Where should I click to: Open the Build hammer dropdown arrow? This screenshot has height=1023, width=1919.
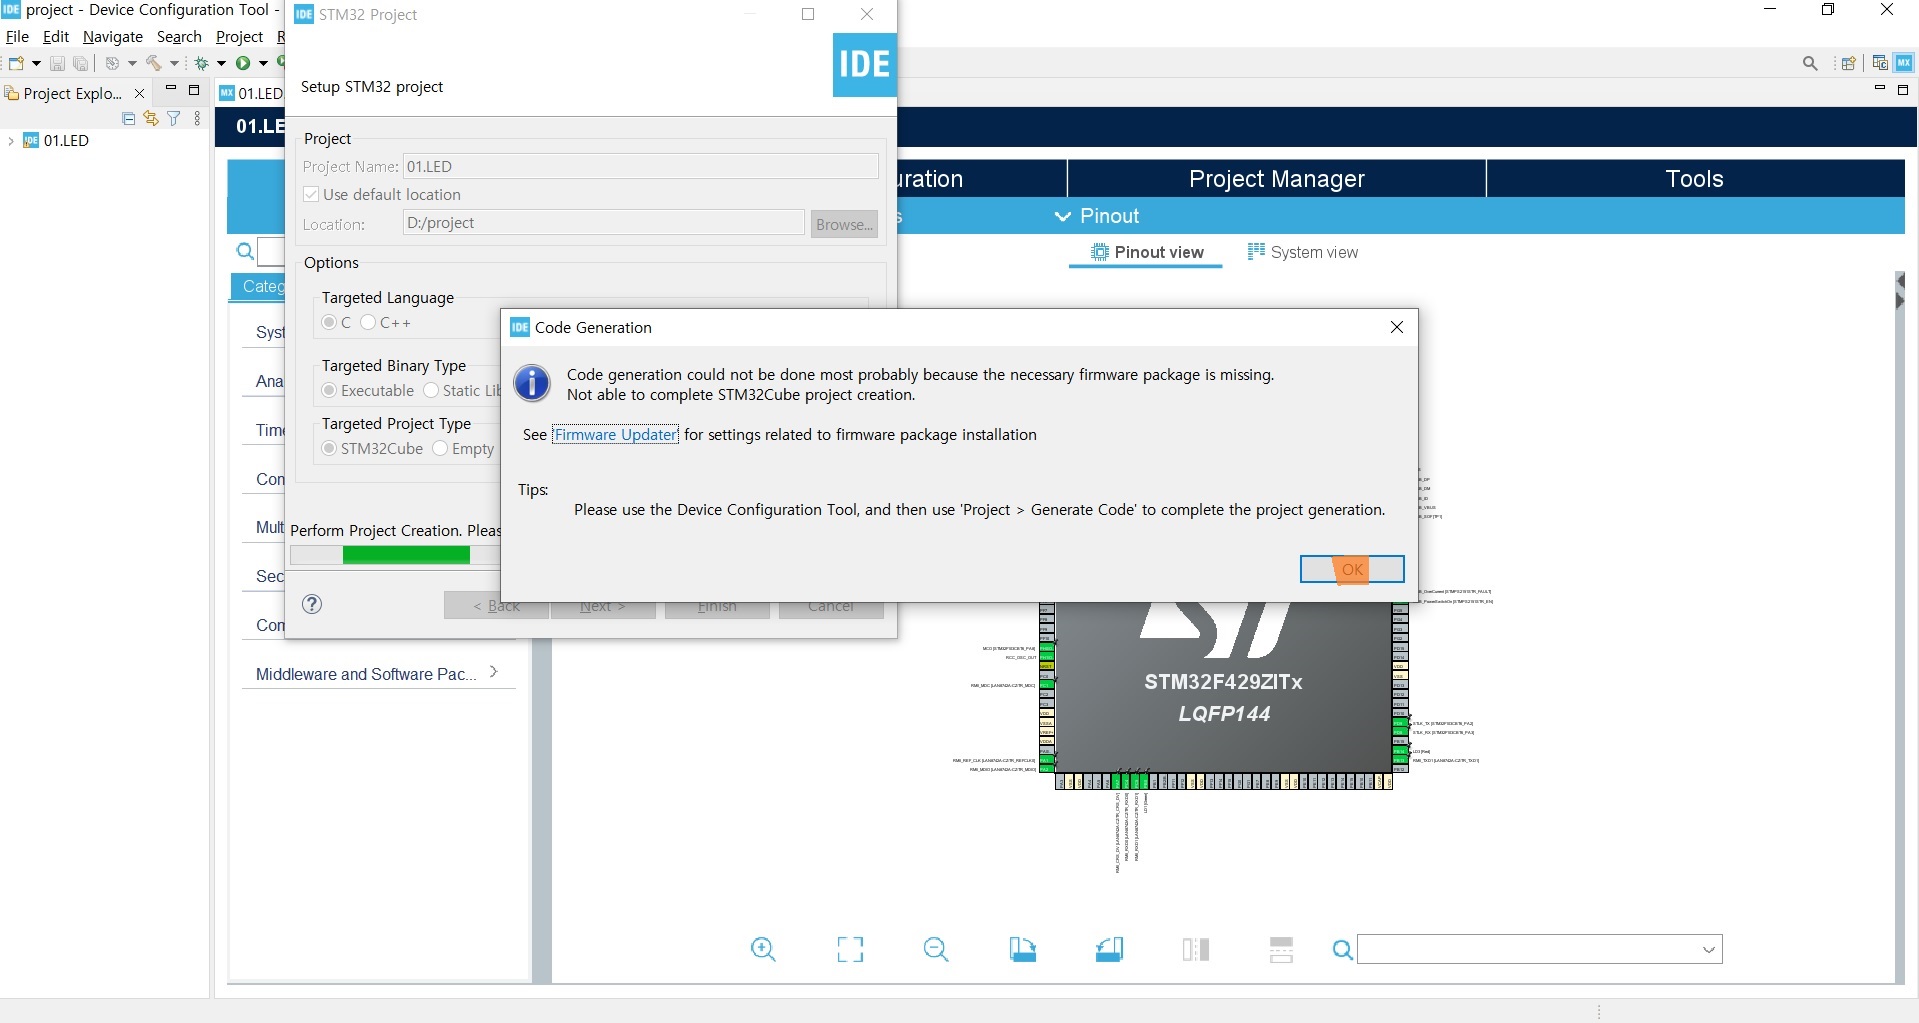[174, 63]
